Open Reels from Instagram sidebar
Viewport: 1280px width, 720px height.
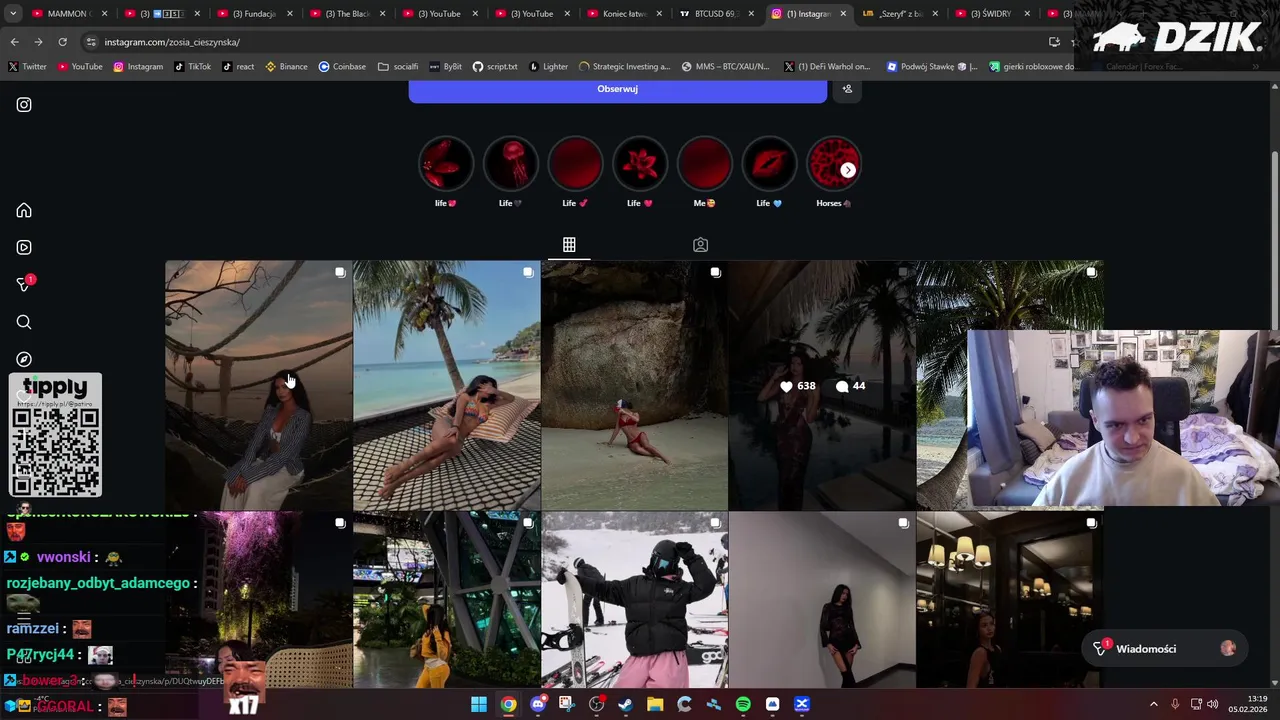[x=24, y=247]
